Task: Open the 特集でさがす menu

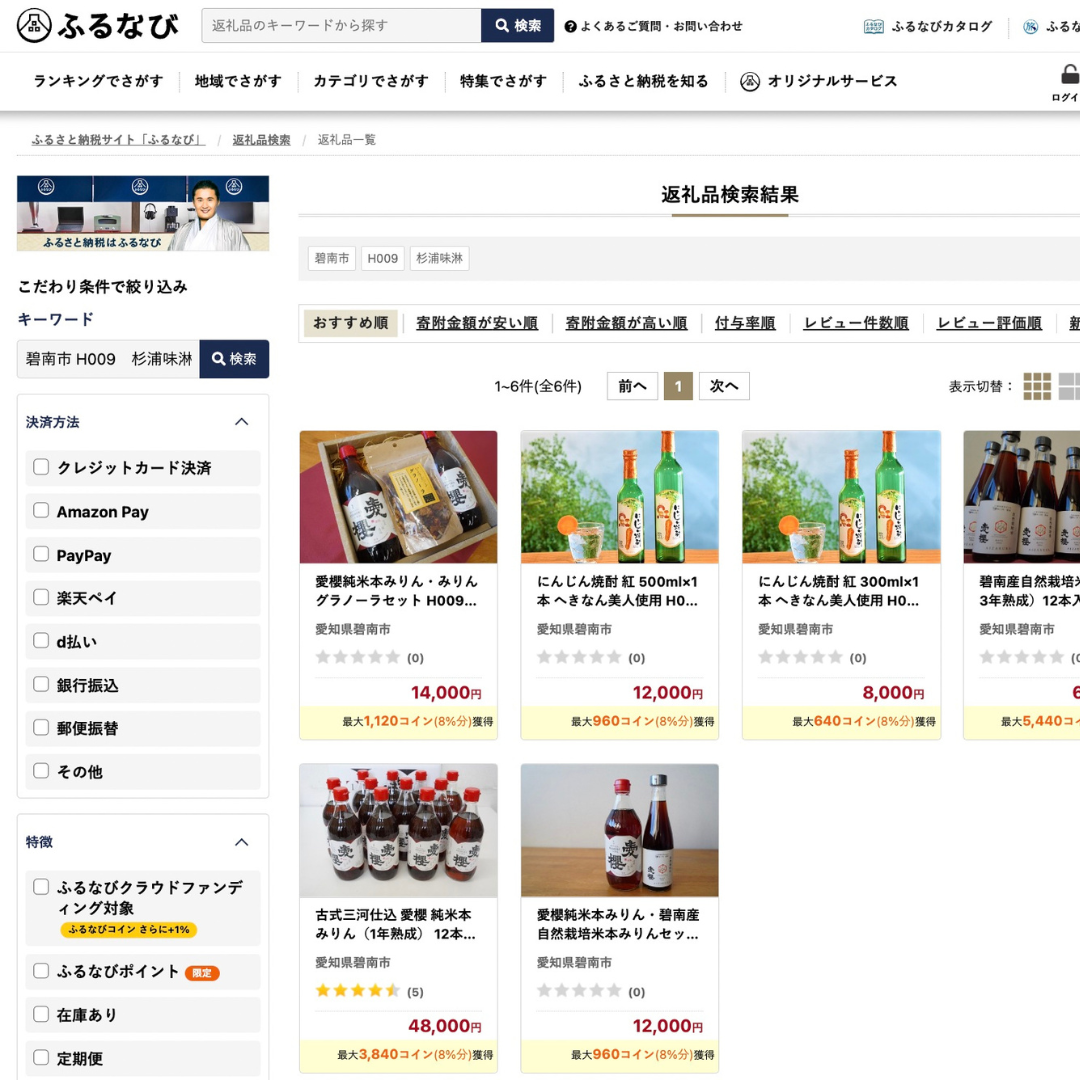Action: 503,81
